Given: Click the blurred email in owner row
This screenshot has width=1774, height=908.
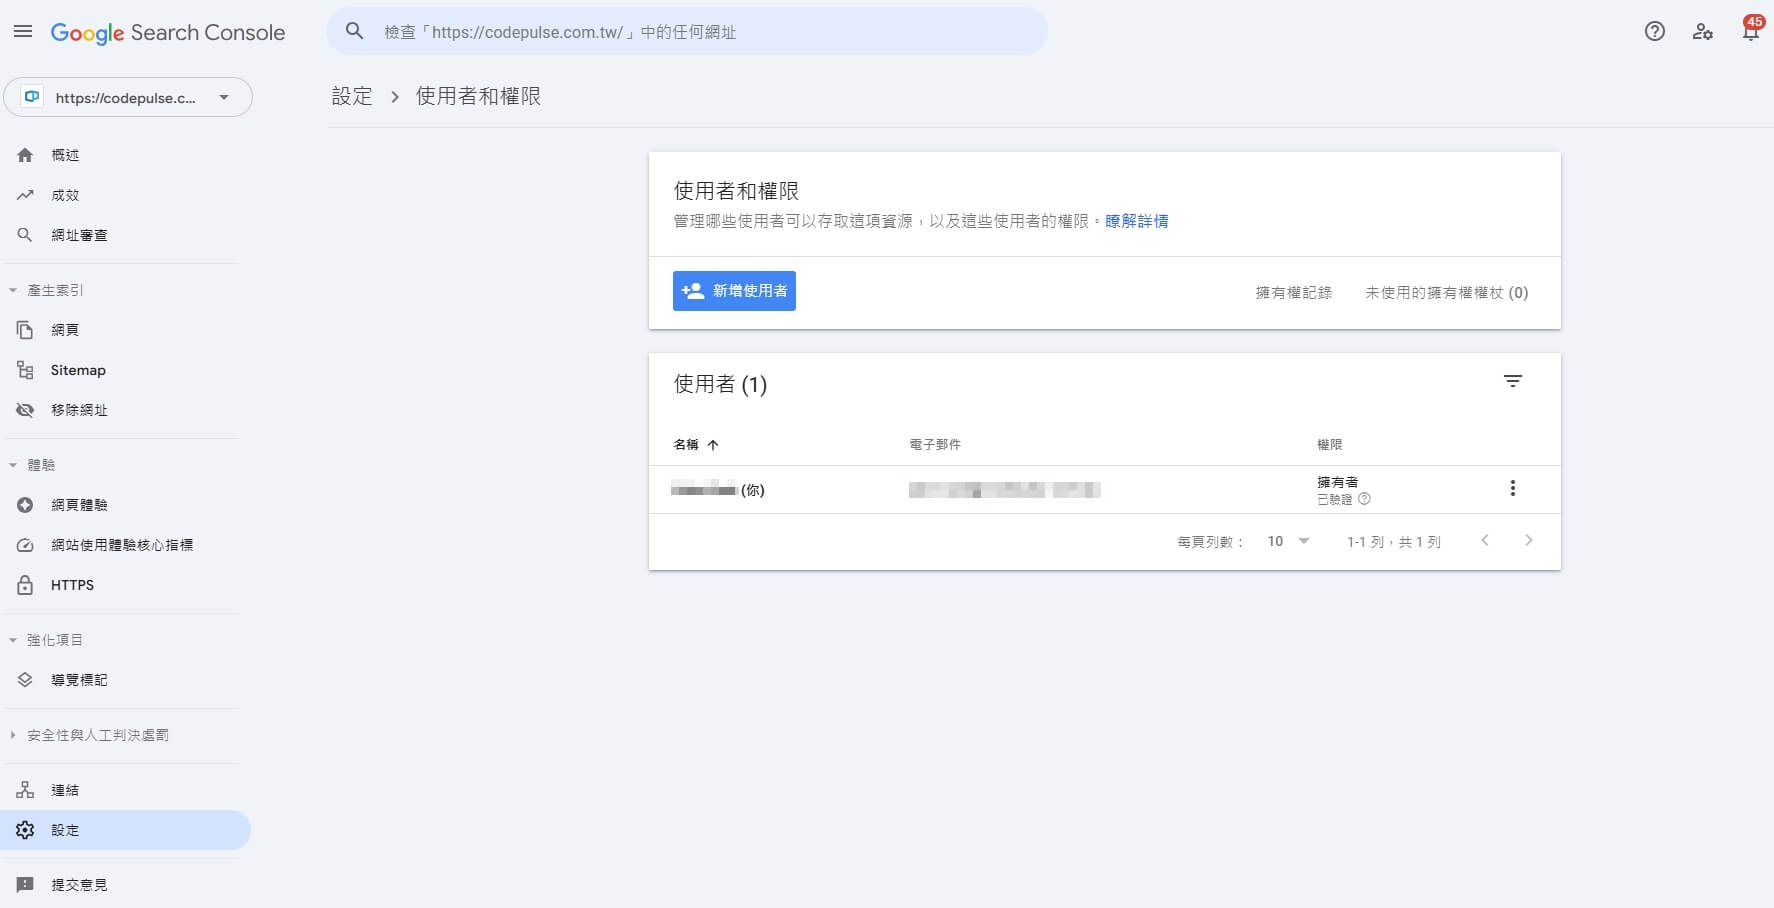Looking at the screenshot, I should pyautogui.click(x=1004, y=489).
